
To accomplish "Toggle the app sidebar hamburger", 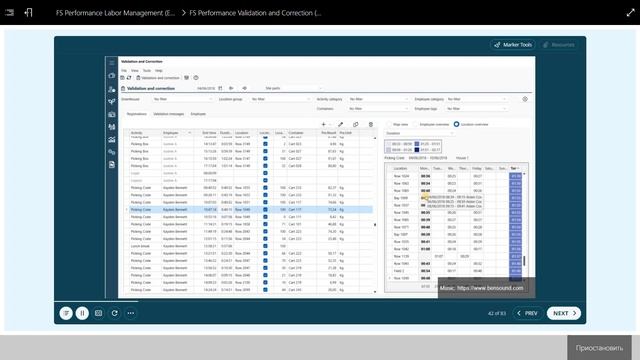I will coord(111,63).
